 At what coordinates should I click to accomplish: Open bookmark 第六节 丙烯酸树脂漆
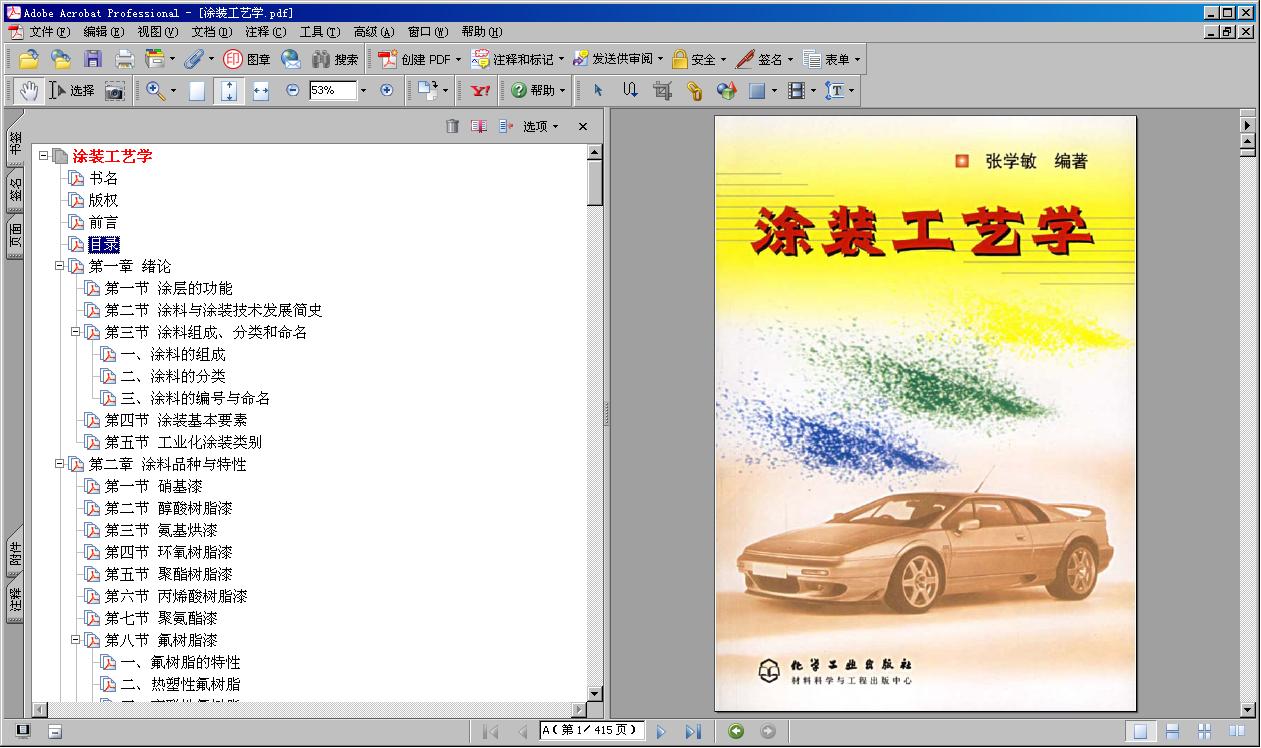[176, 596]
